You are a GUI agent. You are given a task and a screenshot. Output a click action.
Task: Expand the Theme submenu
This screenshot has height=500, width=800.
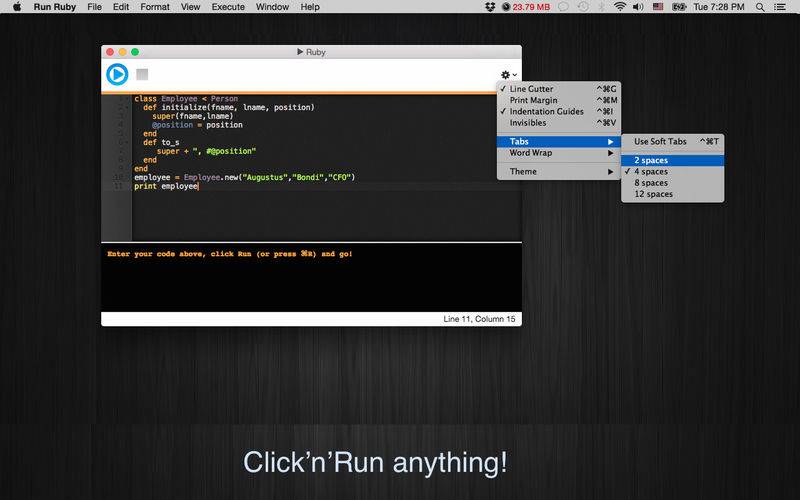click(559, 171)
